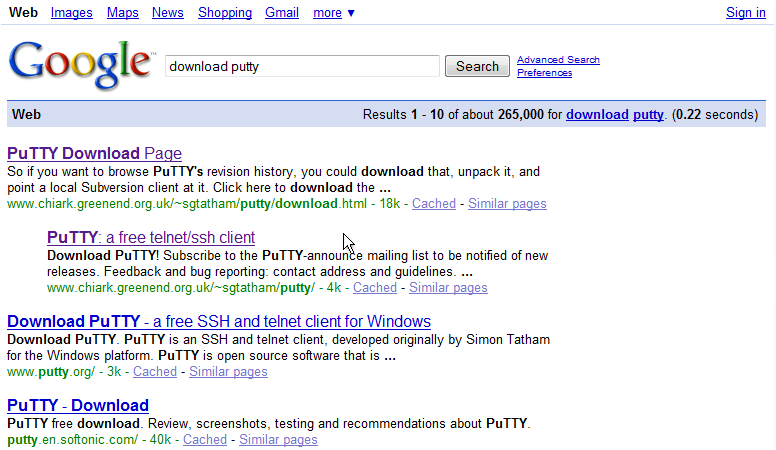View Cached copy of PuTTY Download Page
776x450 pixels.
[x=434, y=203]
